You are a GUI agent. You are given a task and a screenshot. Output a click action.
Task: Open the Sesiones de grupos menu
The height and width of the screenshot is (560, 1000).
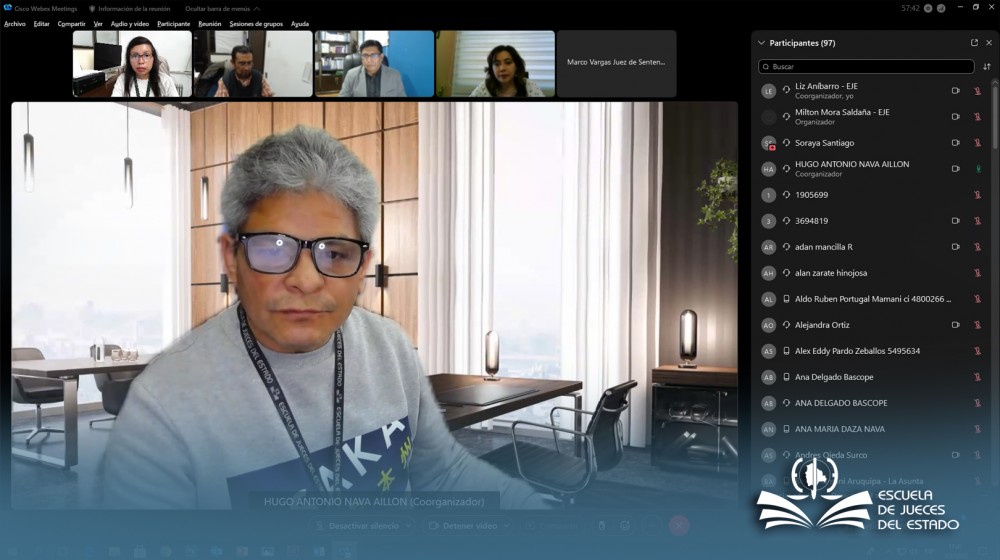(255, 24)
